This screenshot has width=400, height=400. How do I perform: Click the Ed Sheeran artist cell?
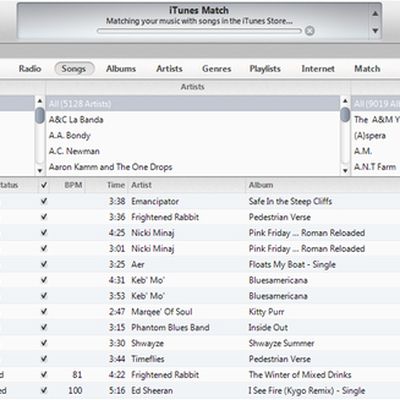pyautogui.click(x=152, y=391)
